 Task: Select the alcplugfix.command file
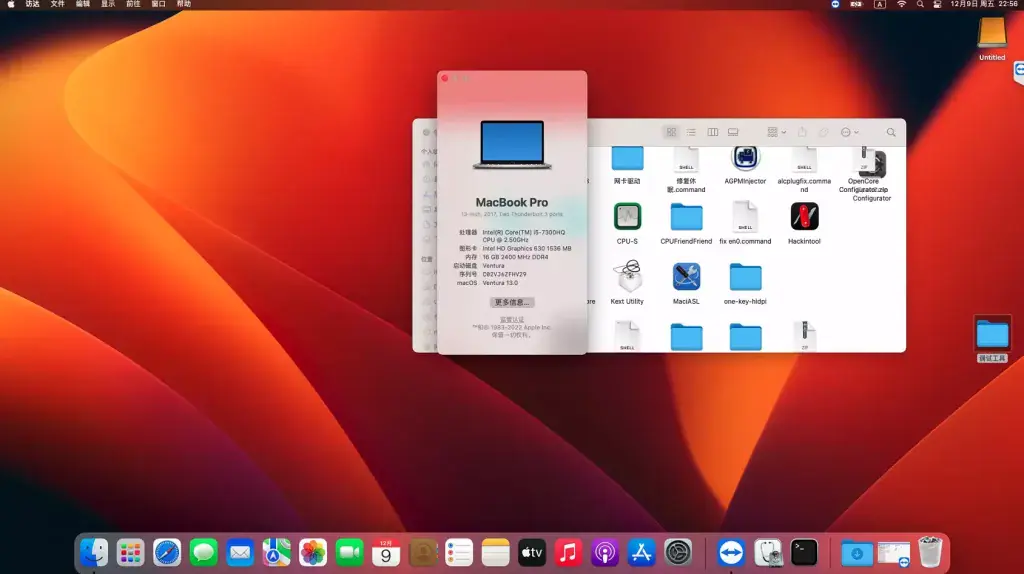(x=804, y=159)
